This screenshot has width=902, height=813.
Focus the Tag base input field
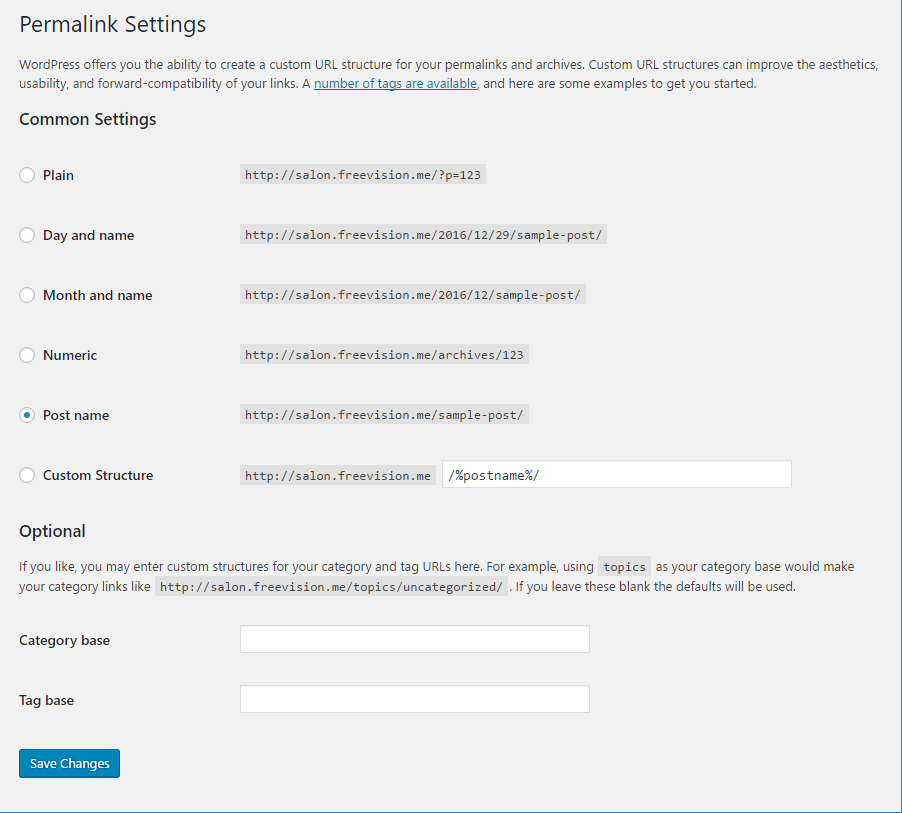414,699
